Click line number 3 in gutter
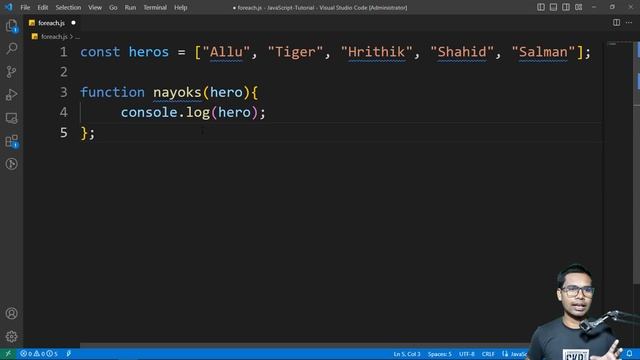 click(63, 92)
